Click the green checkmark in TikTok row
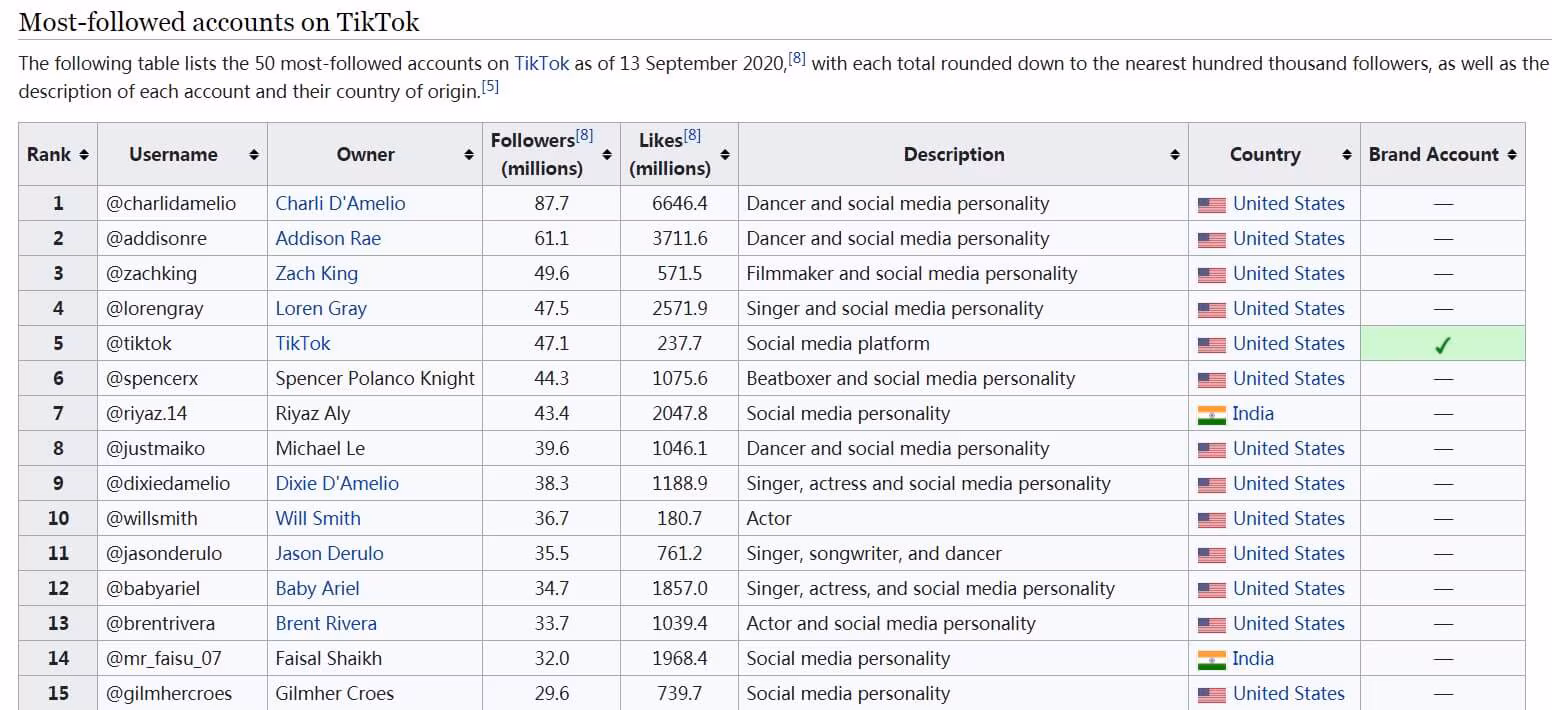The image size is (1552, 710). coord(1442,345)
